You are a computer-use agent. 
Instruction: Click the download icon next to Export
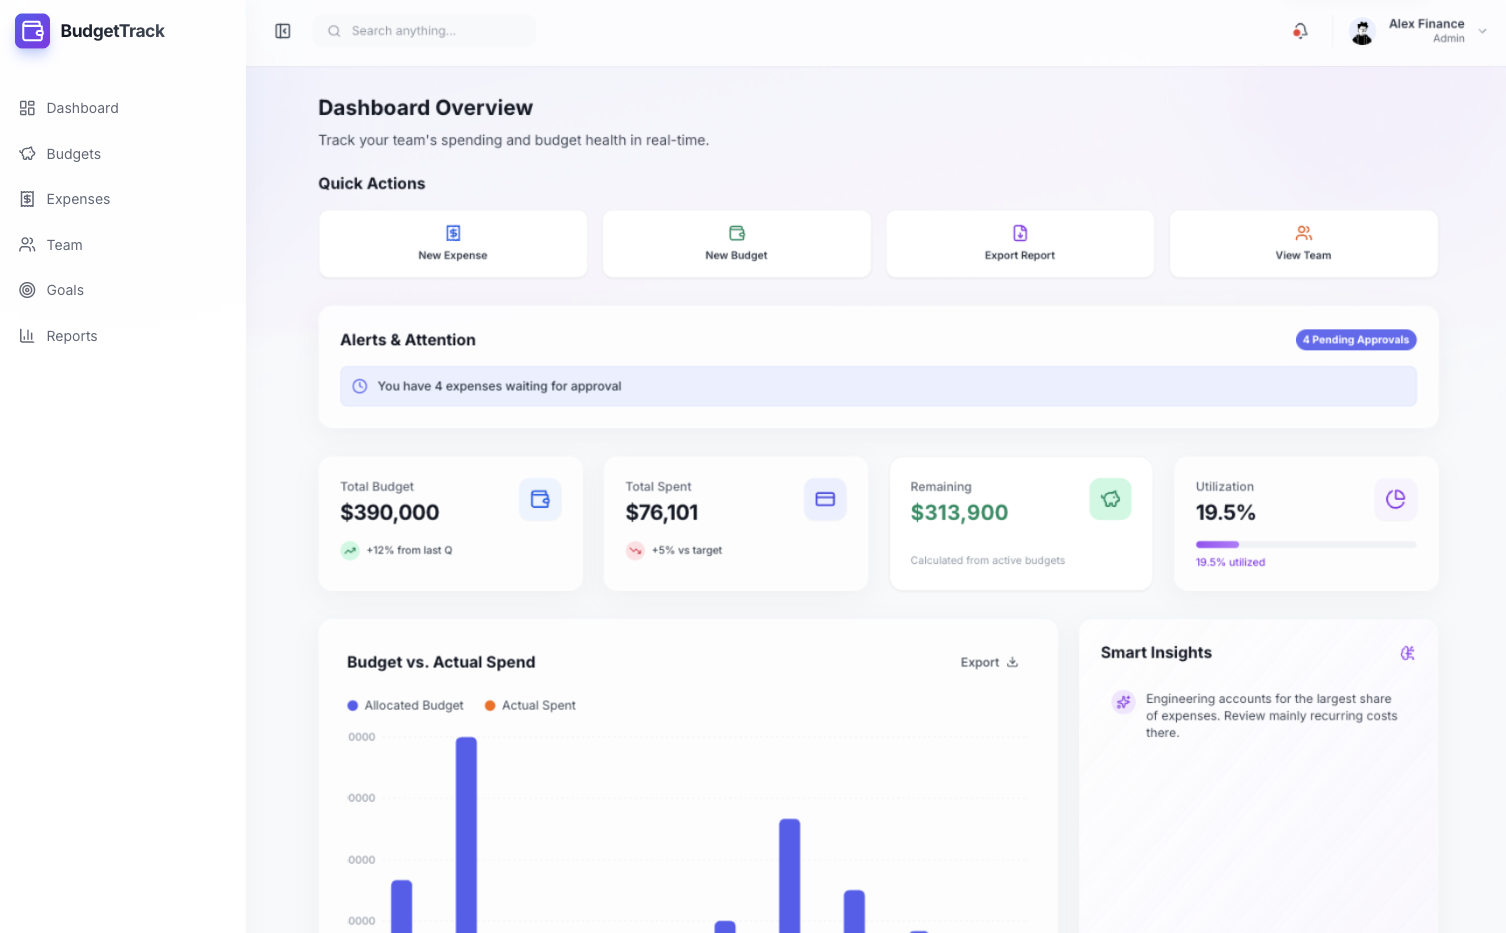(x=1012, y=662)
